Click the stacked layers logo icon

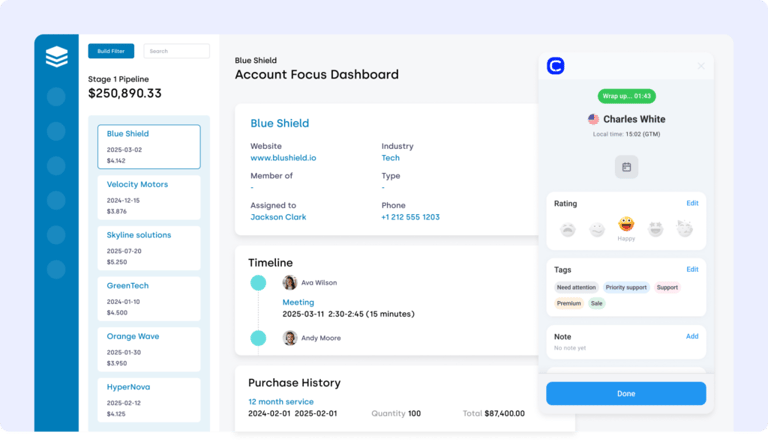56,56
